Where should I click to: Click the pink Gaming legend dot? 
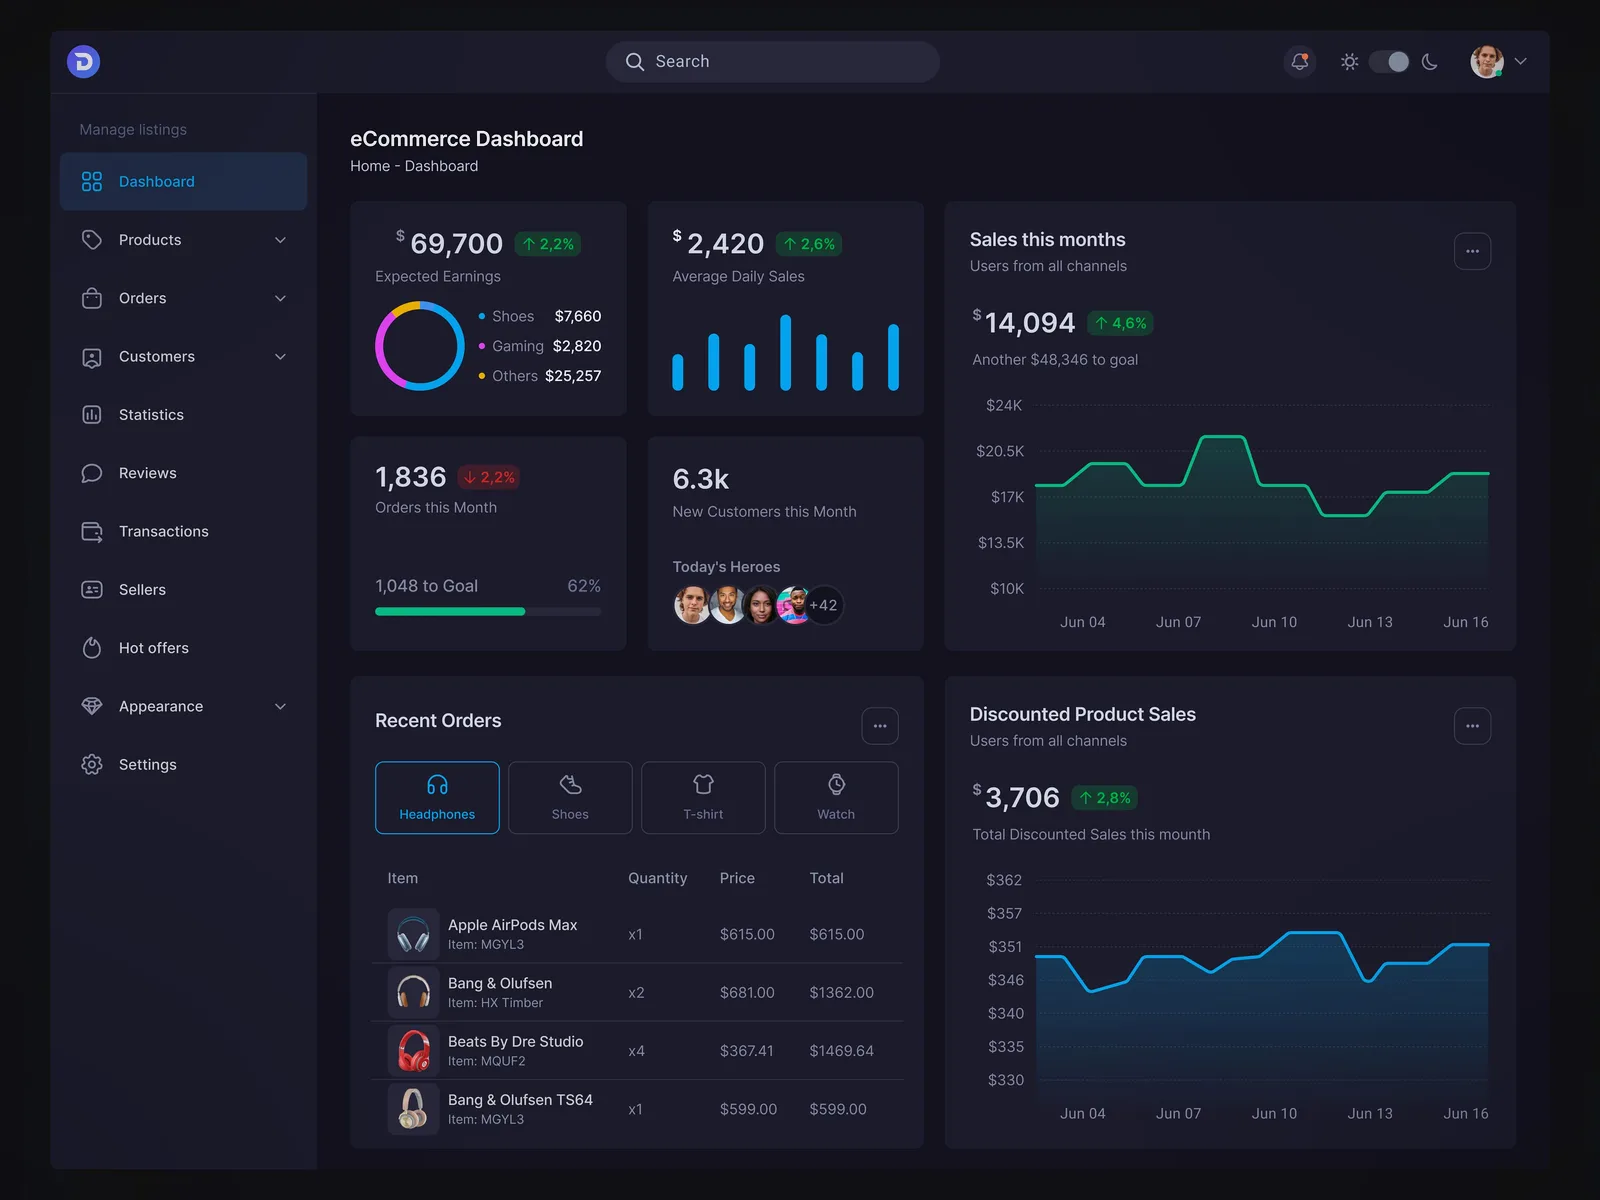tap(482, 346)
